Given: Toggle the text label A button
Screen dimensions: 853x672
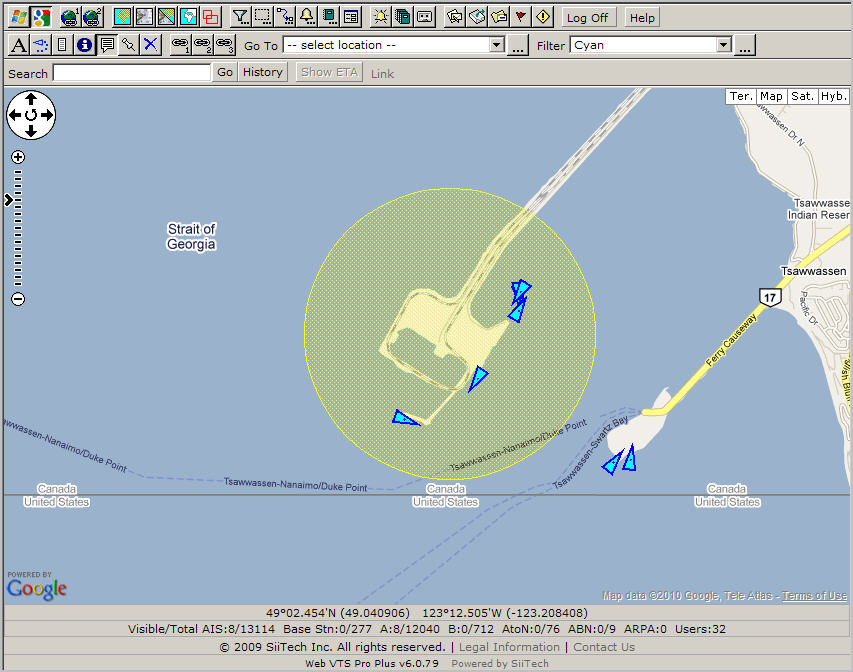Looking at the screenshot, I should click(18, 45).
